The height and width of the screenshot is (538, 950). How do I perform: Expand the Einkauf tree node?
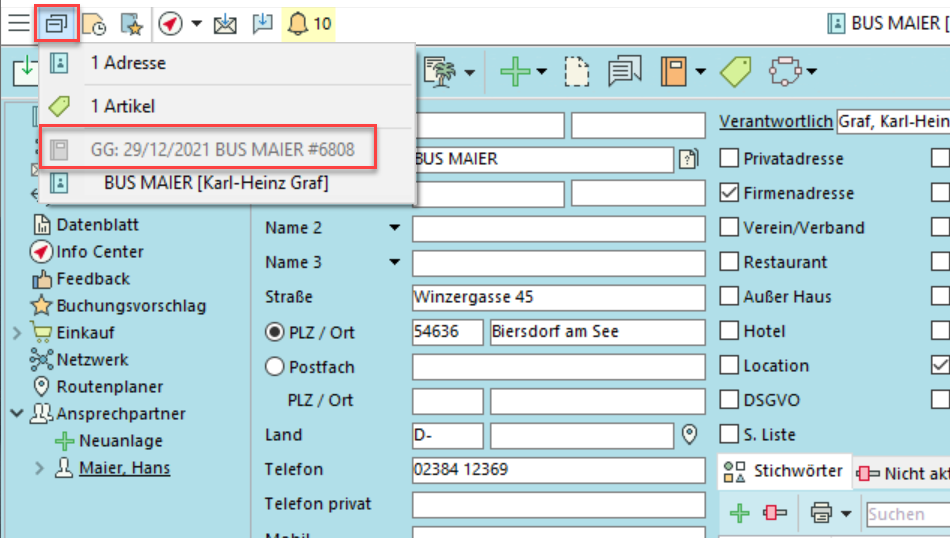(17, 332)
